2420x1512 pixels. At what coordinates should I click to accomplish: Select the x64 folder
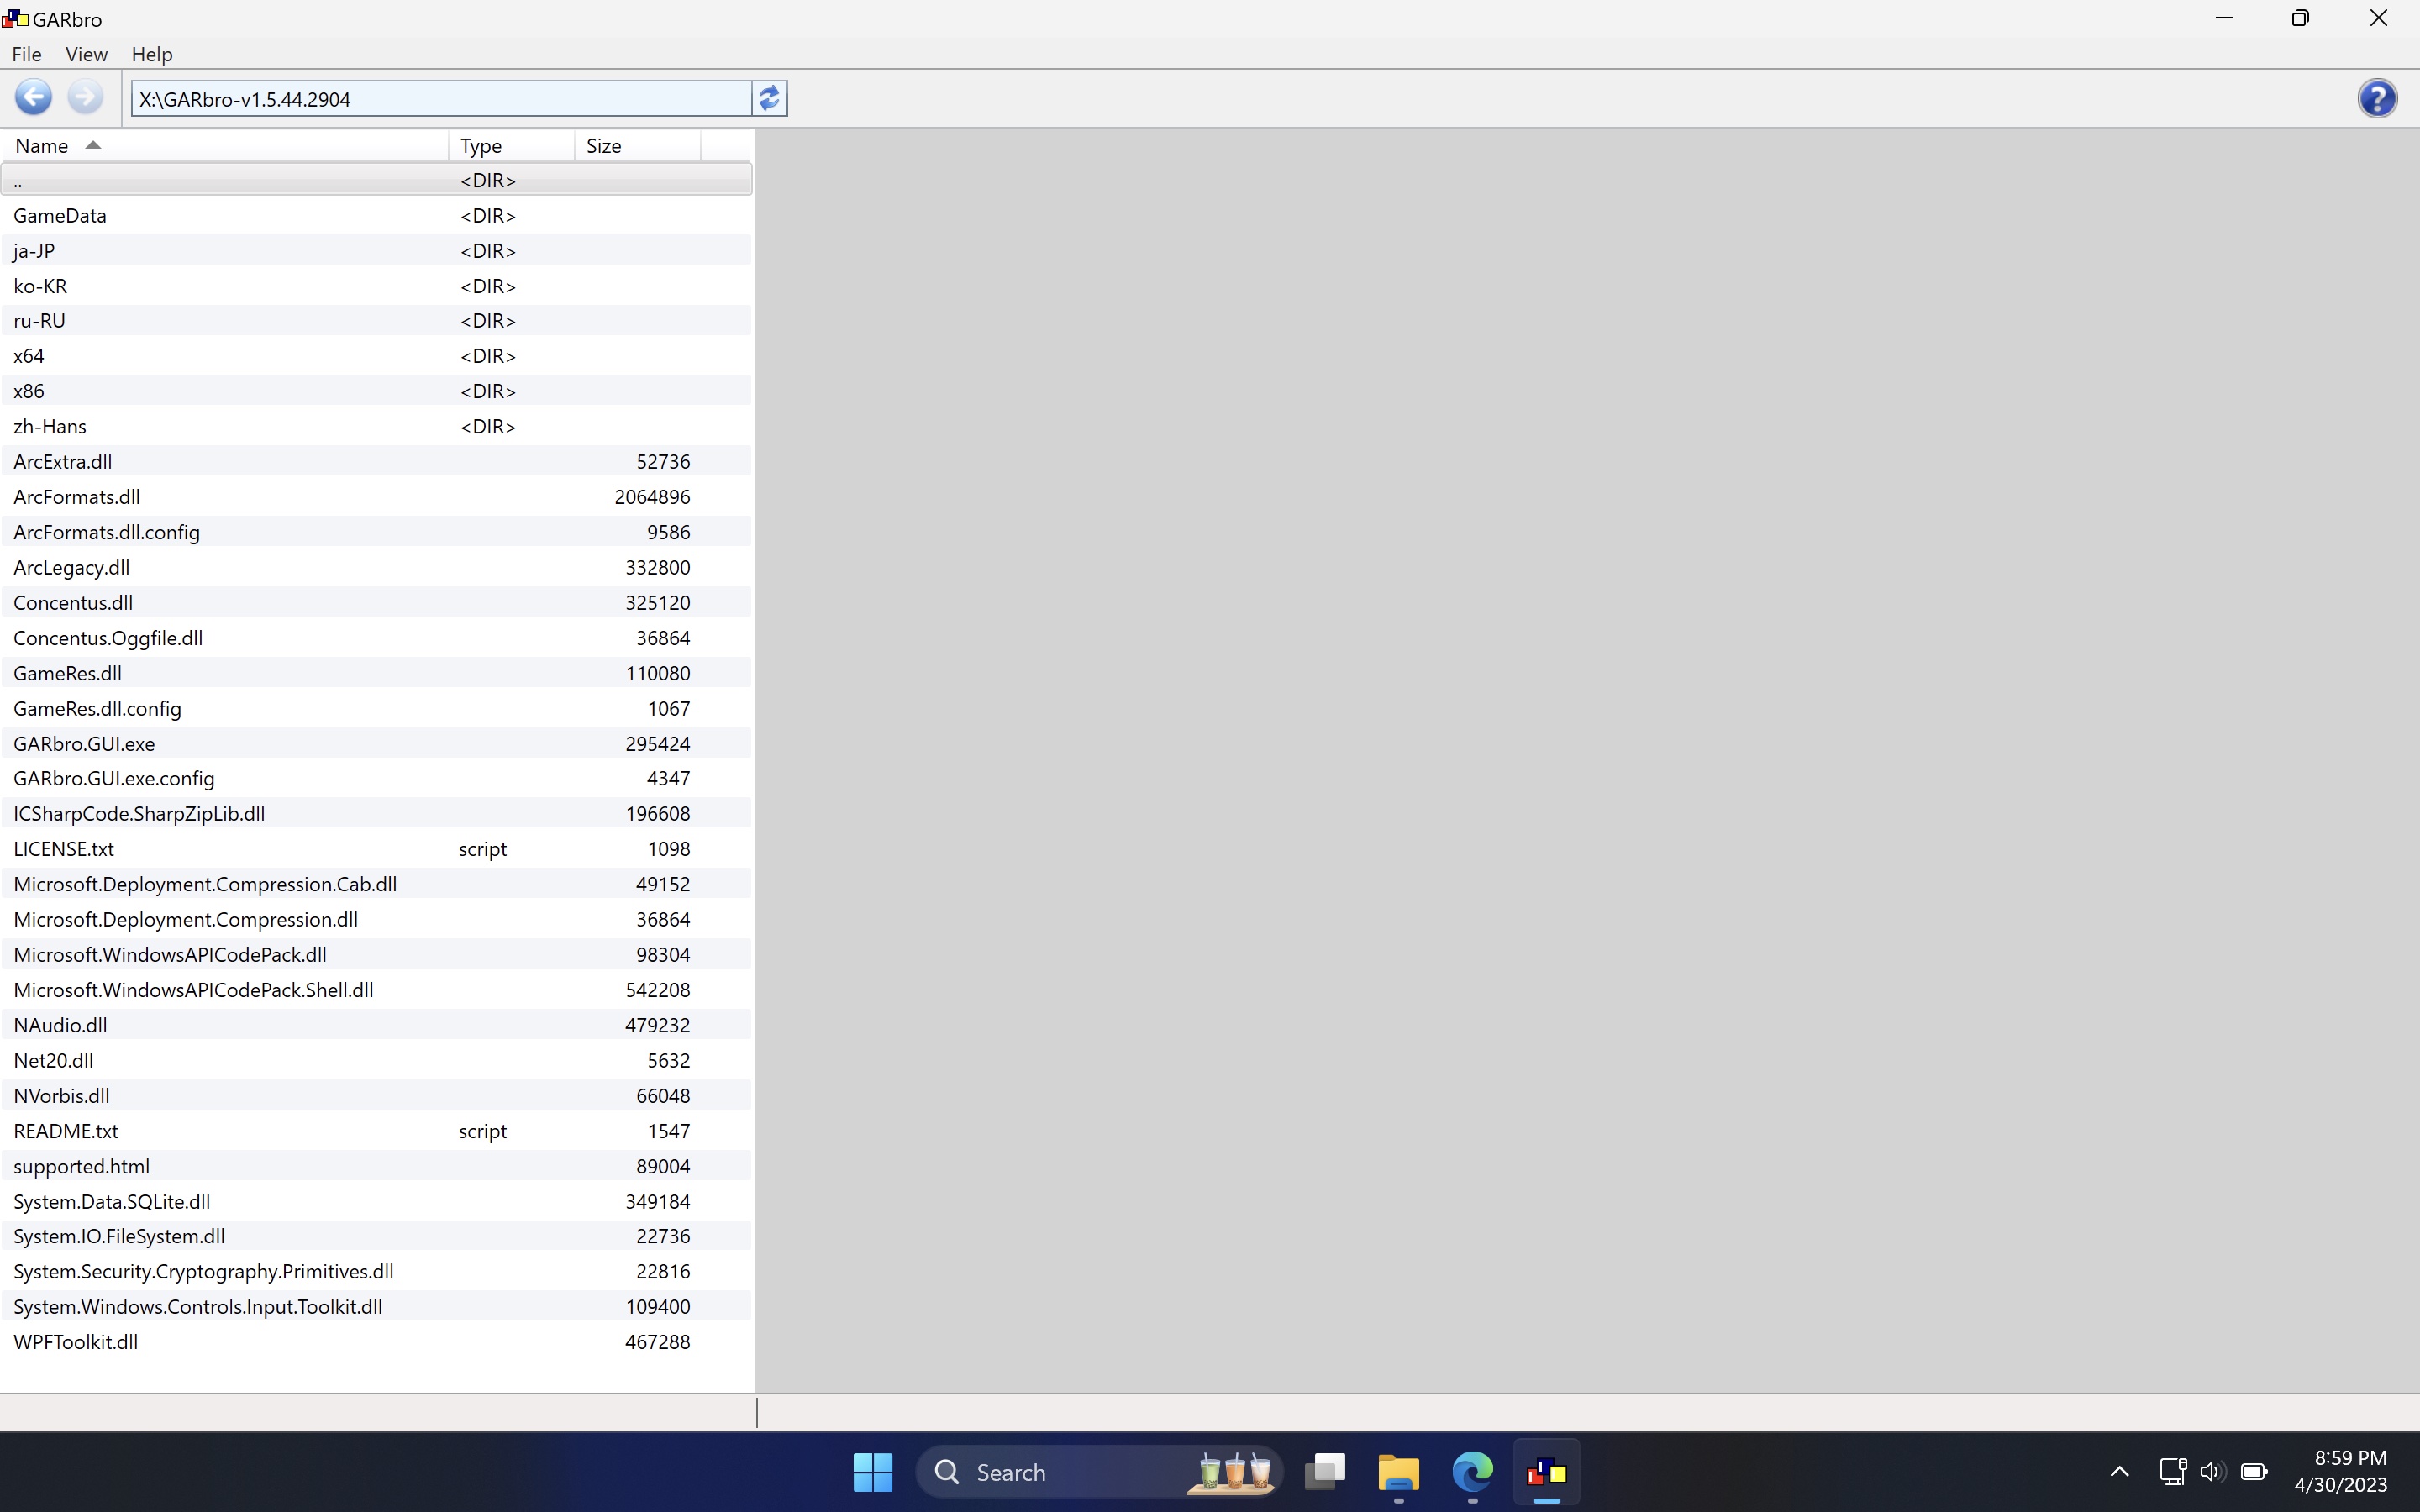pos(376,356)
